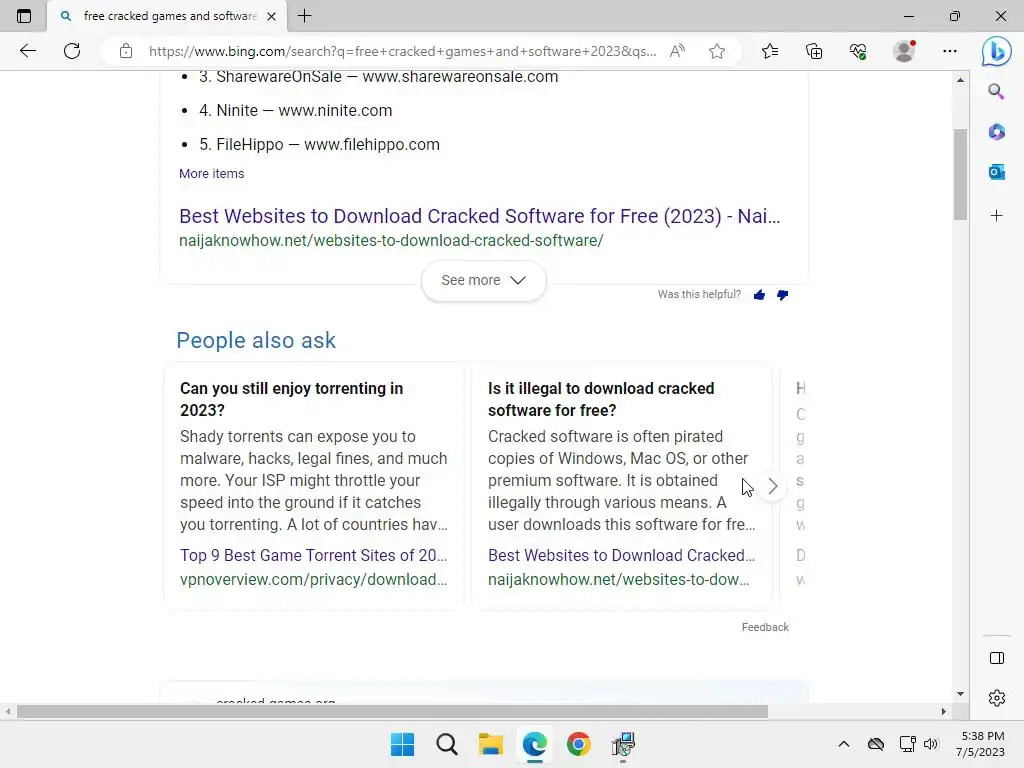Add a sidebar app with plus icon
The image size is (1024, 768).
coord(996,216)
